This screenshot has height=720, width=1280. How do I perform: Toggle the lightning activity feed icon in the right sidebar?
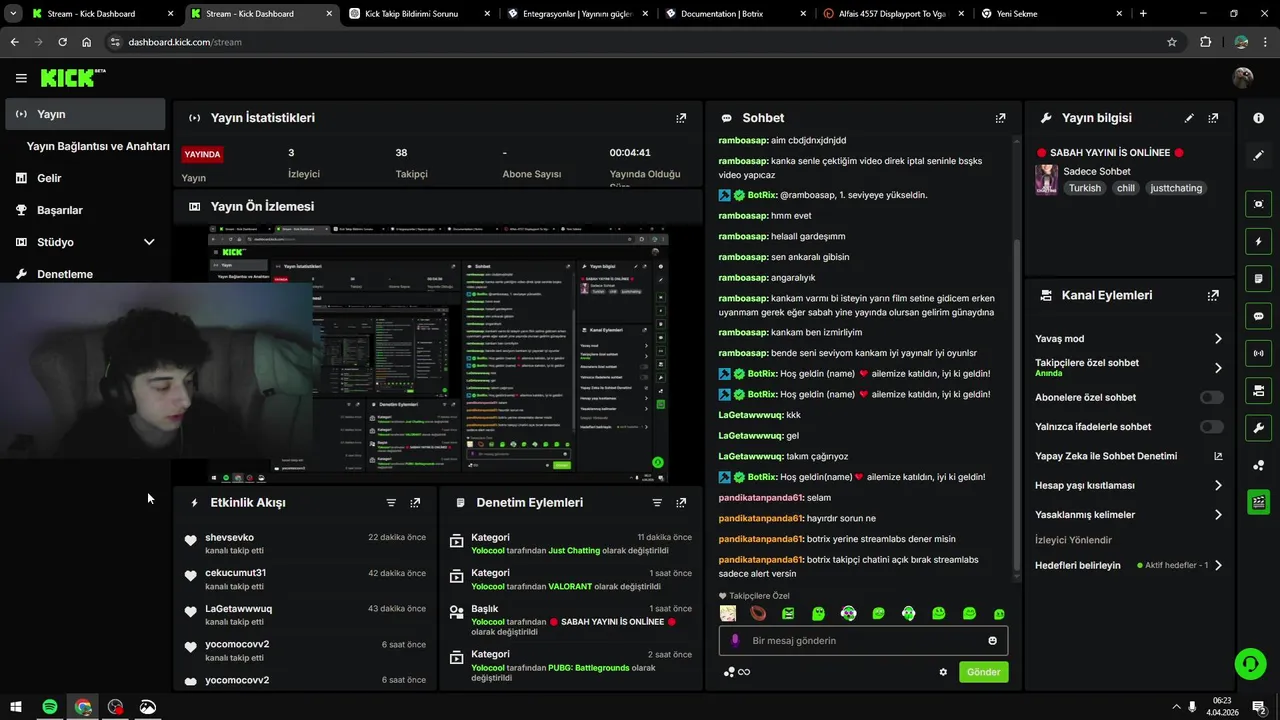click(x=1258, y=241)
